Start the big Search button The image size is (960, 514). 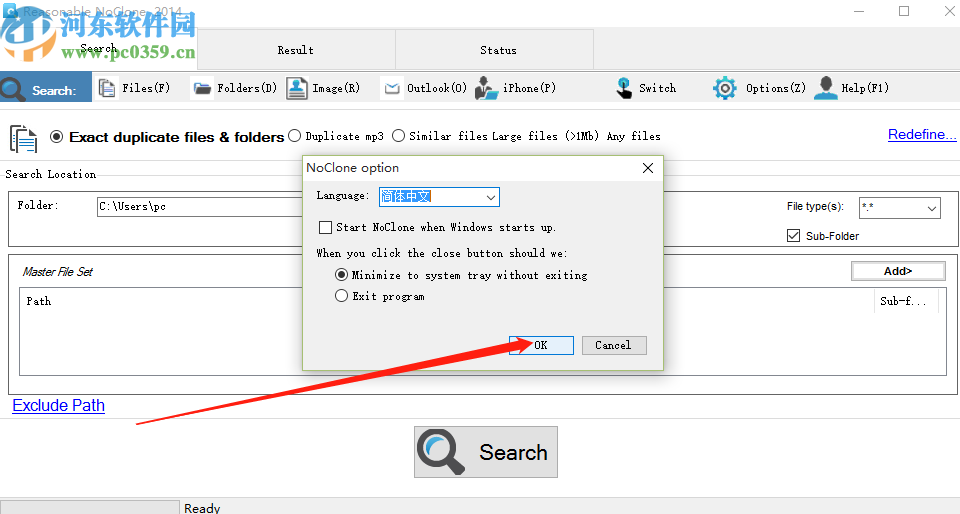[486, 452]
